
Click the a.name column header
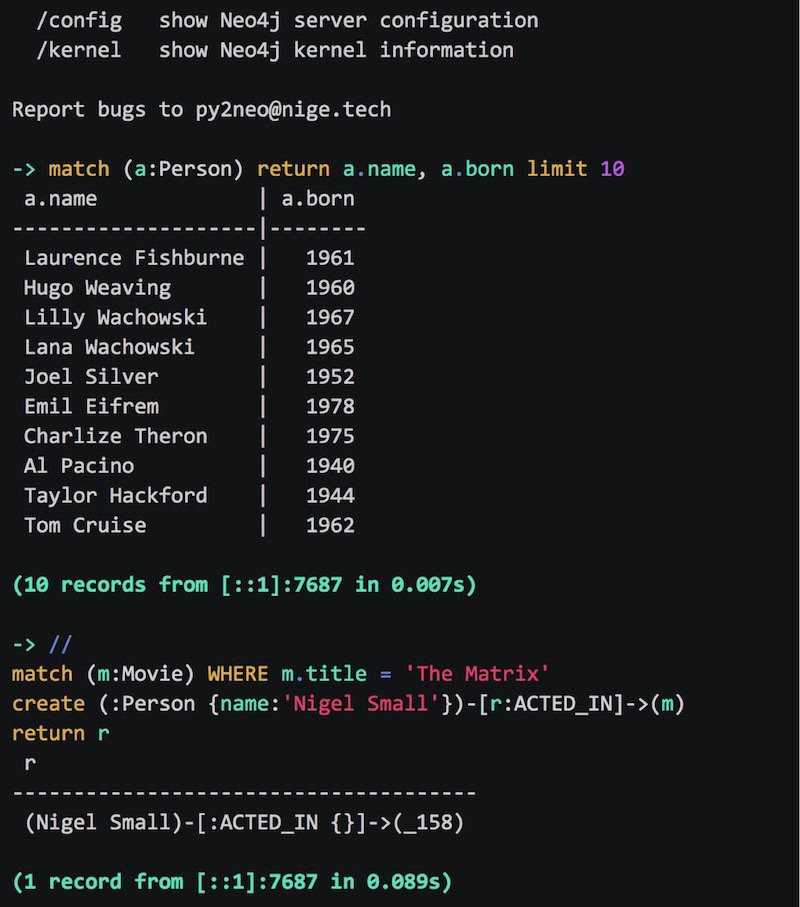[61, 199]
